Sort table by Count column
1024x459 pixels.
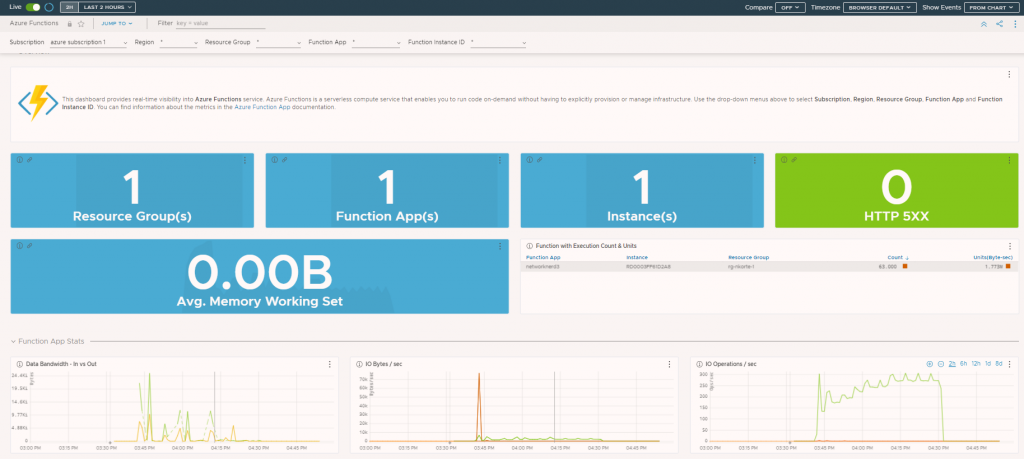point(897,257)
